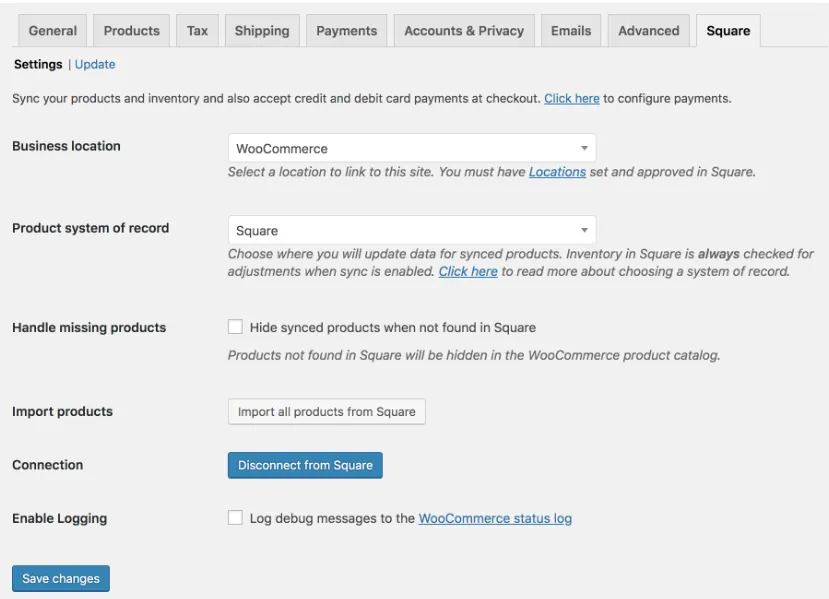
Task: Select the Payments tab
Action: click(x=346, y=31)
